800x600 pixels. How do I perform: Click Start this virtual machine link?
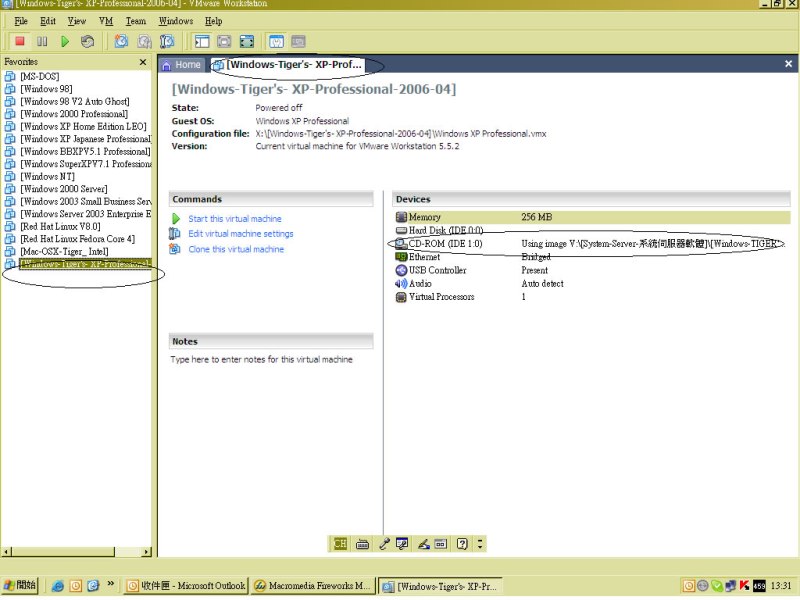[235, 219]
